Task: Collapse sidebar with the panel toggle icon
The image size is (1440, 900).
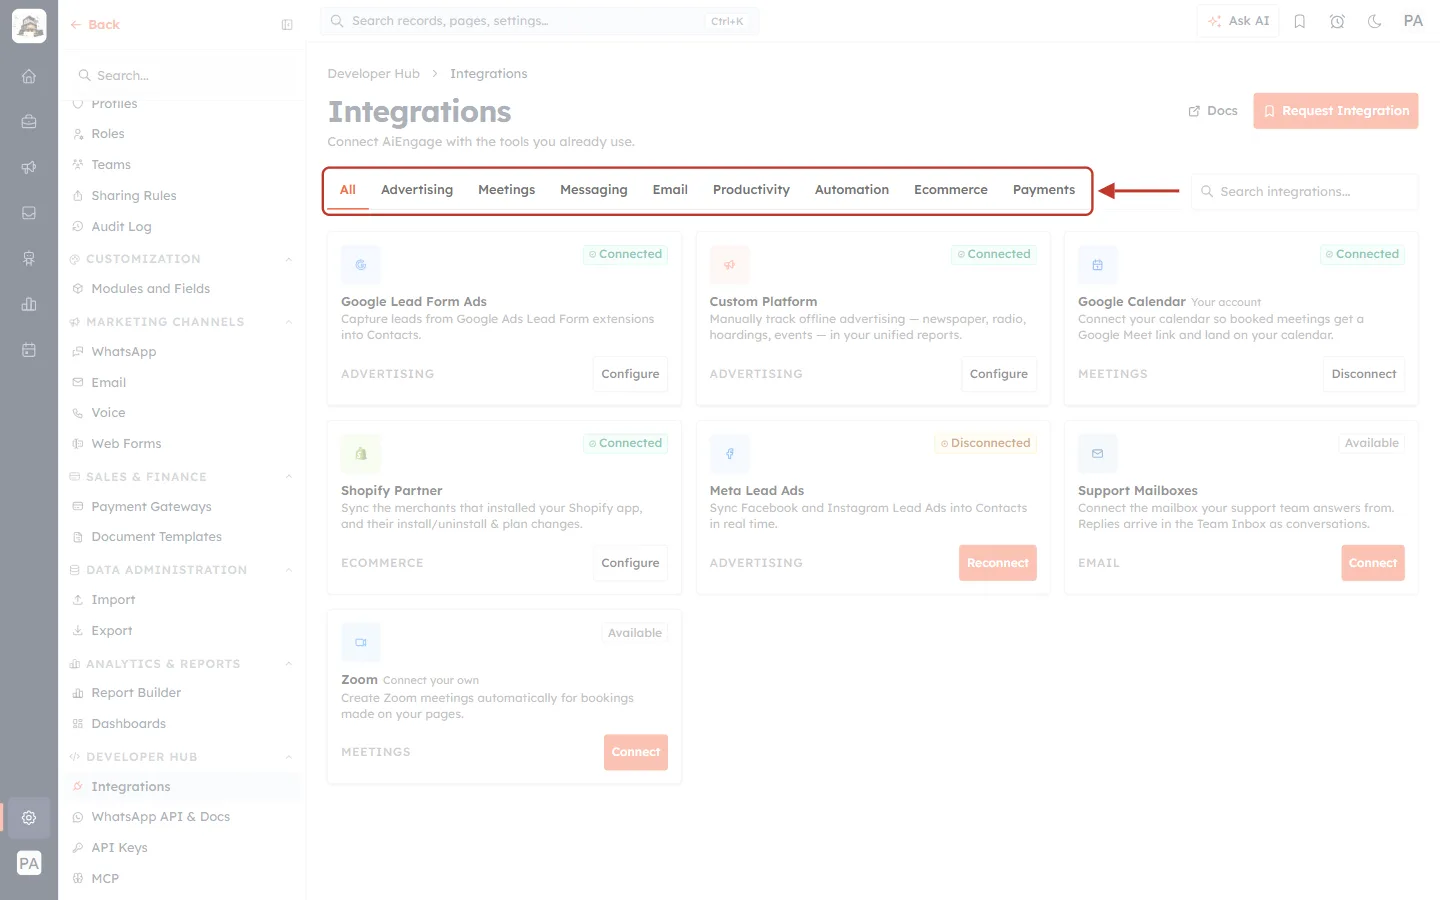Action: point(287,25)
